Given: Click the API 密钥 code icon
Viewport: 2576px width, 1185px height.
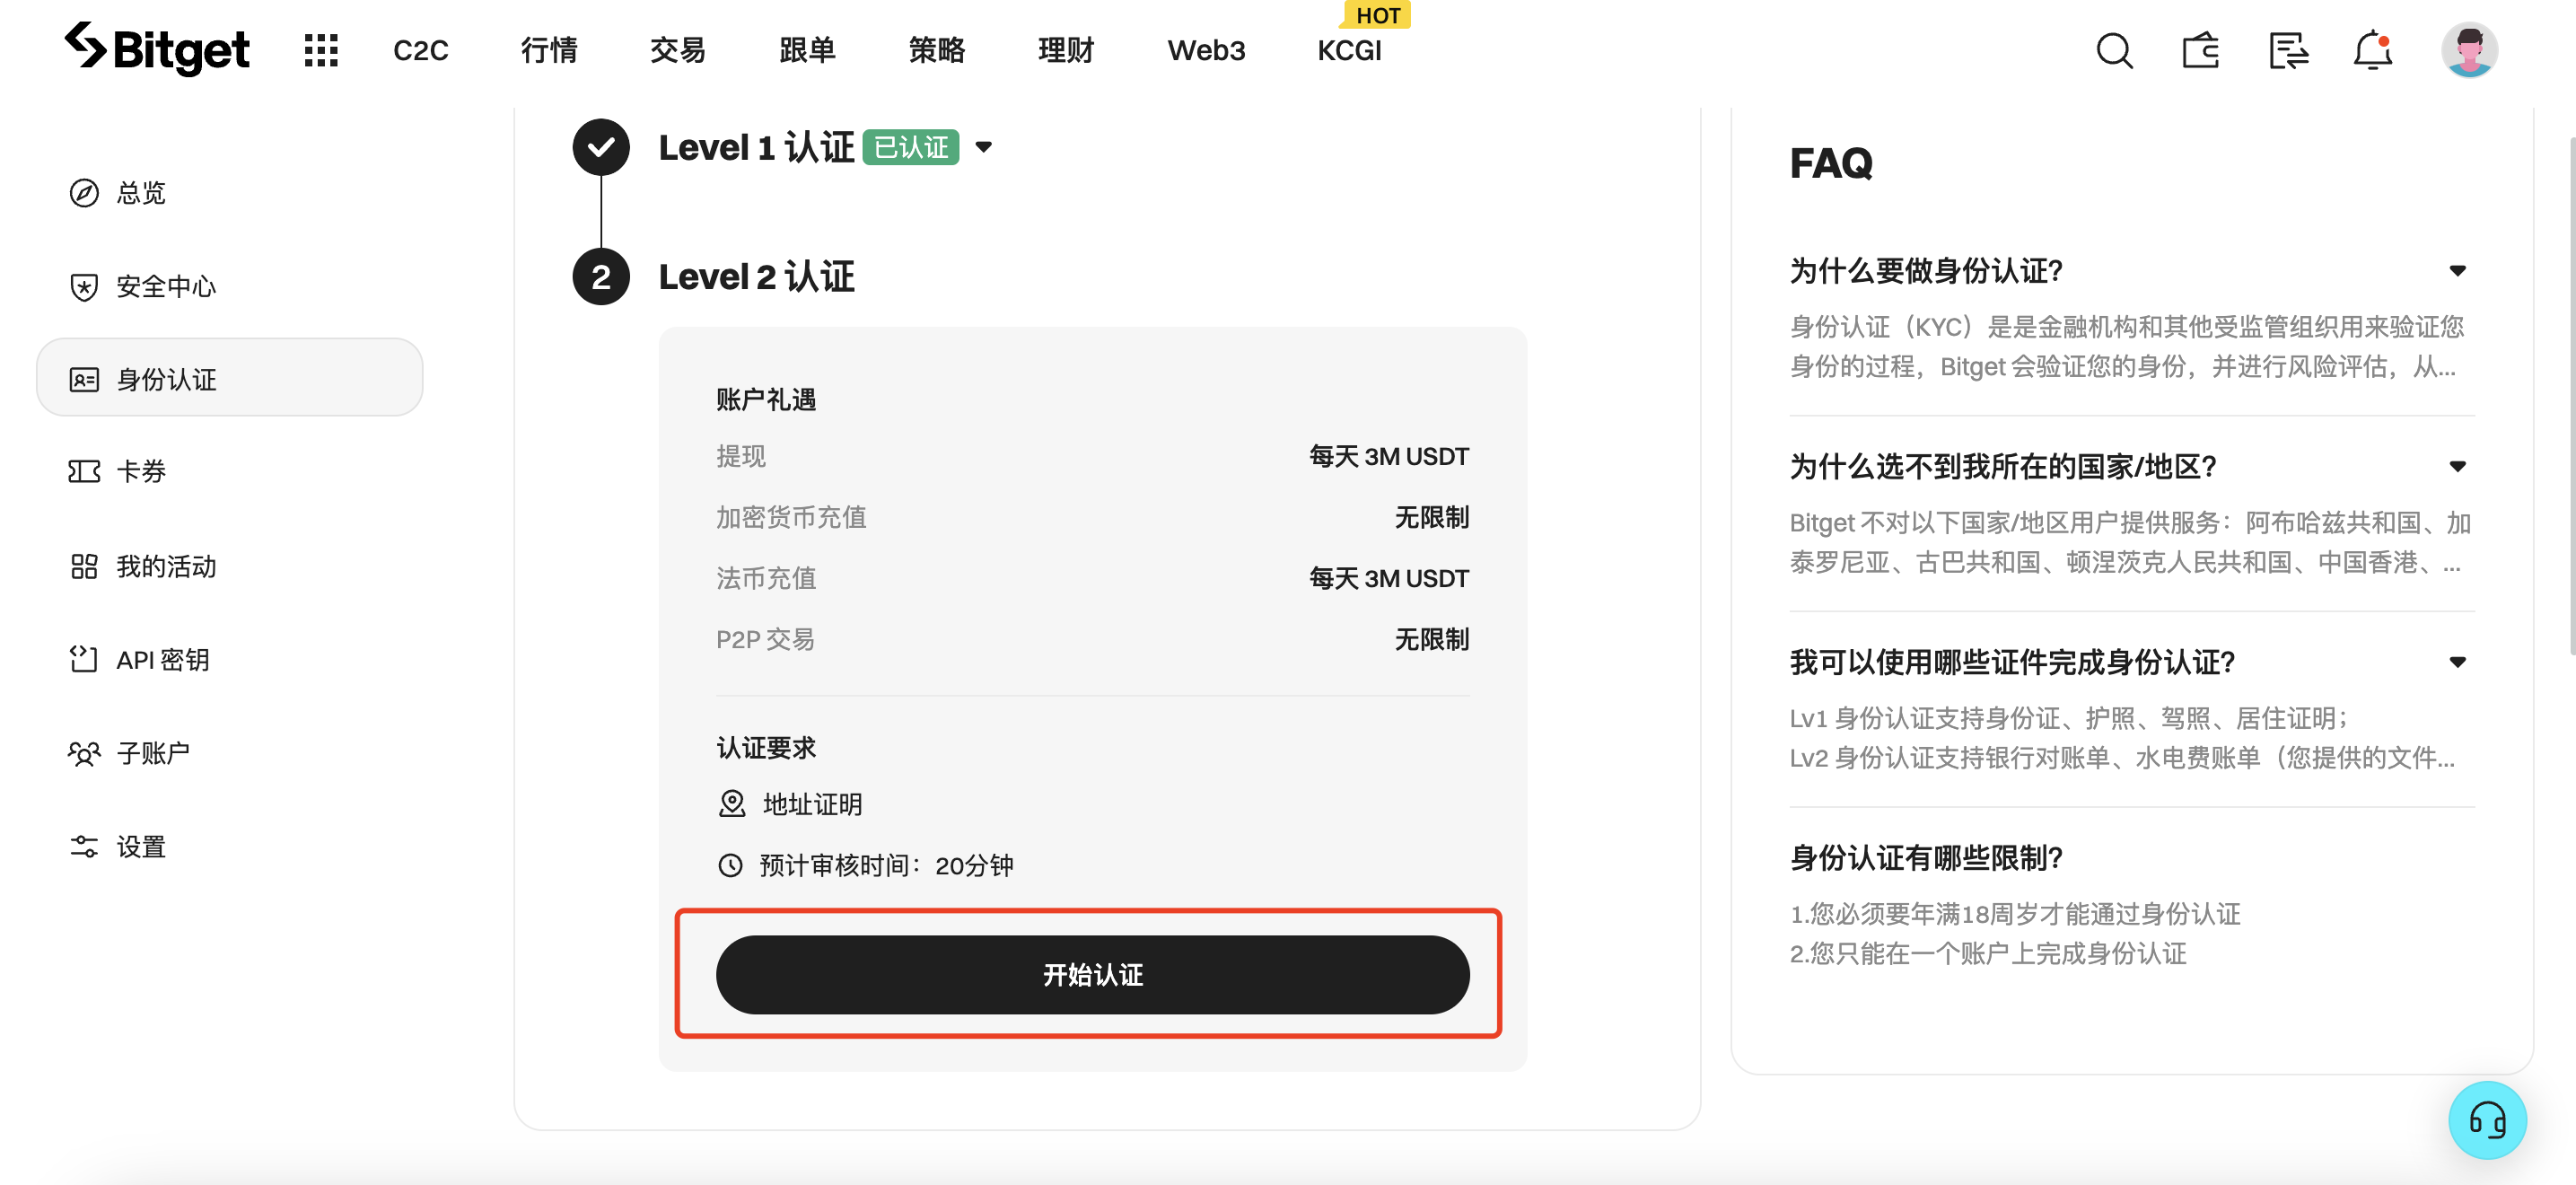Looking at the screenshot, I should tap(84, 659).
